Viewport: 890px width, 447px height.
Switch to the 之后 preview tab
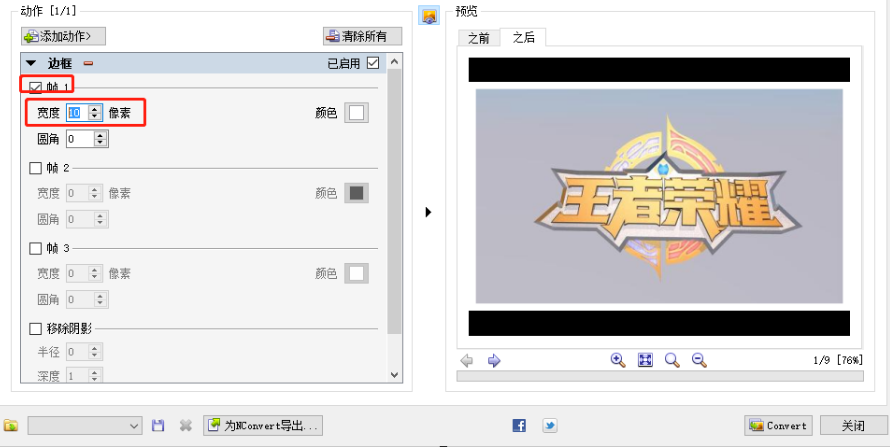(x=523, y=38)
